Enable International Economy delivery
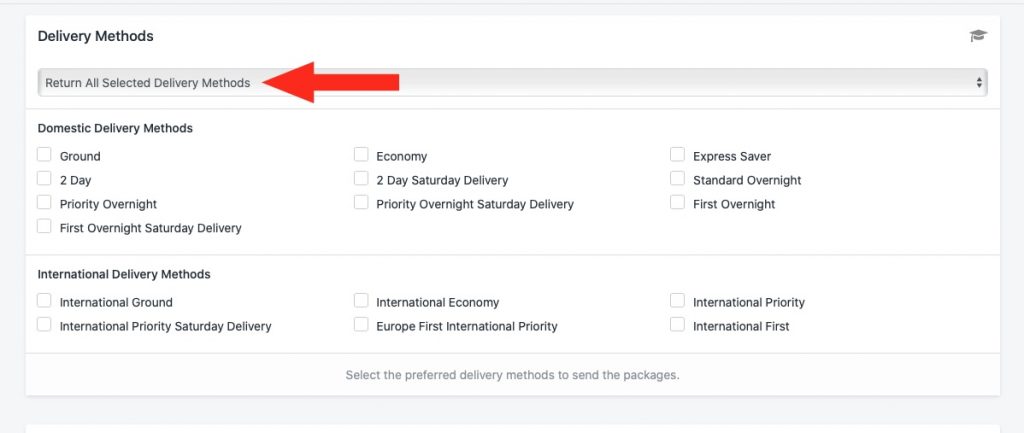Viewport: 1024px width, 433px height. 361,300
